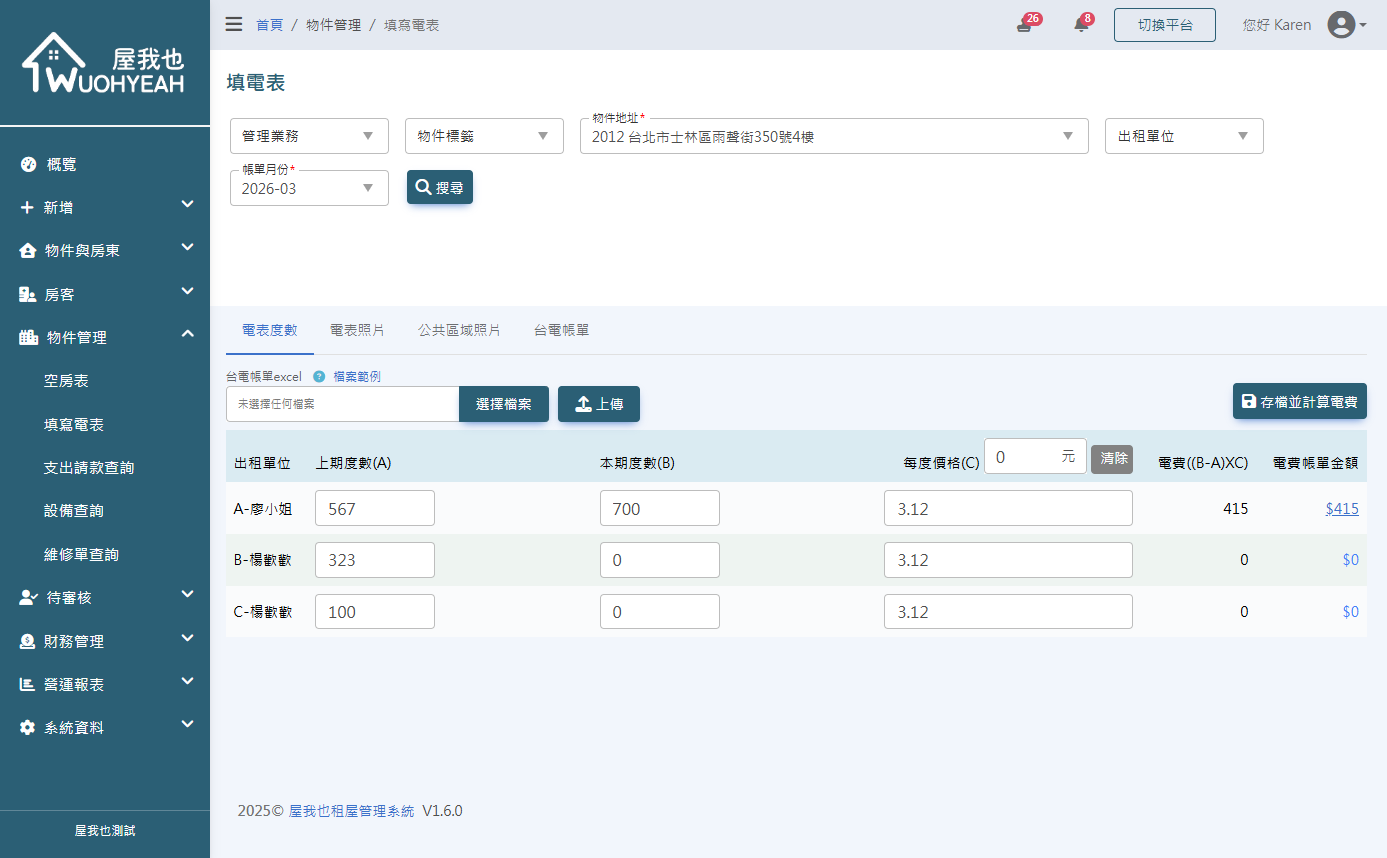This screenshot has width=1387, height=858.
Task: Click 存檔並計算電費 save button
Action: [x=1299, y=401]
